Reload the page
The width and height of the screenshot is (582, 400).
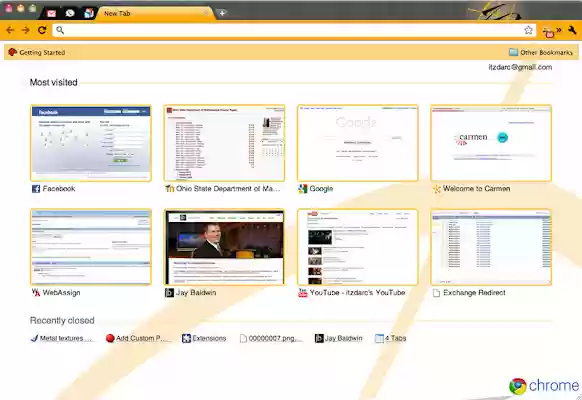42,30
